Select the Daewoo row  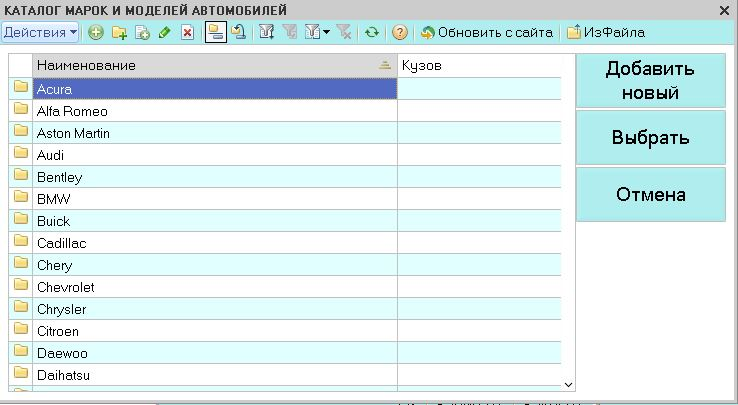click(285, 353)
